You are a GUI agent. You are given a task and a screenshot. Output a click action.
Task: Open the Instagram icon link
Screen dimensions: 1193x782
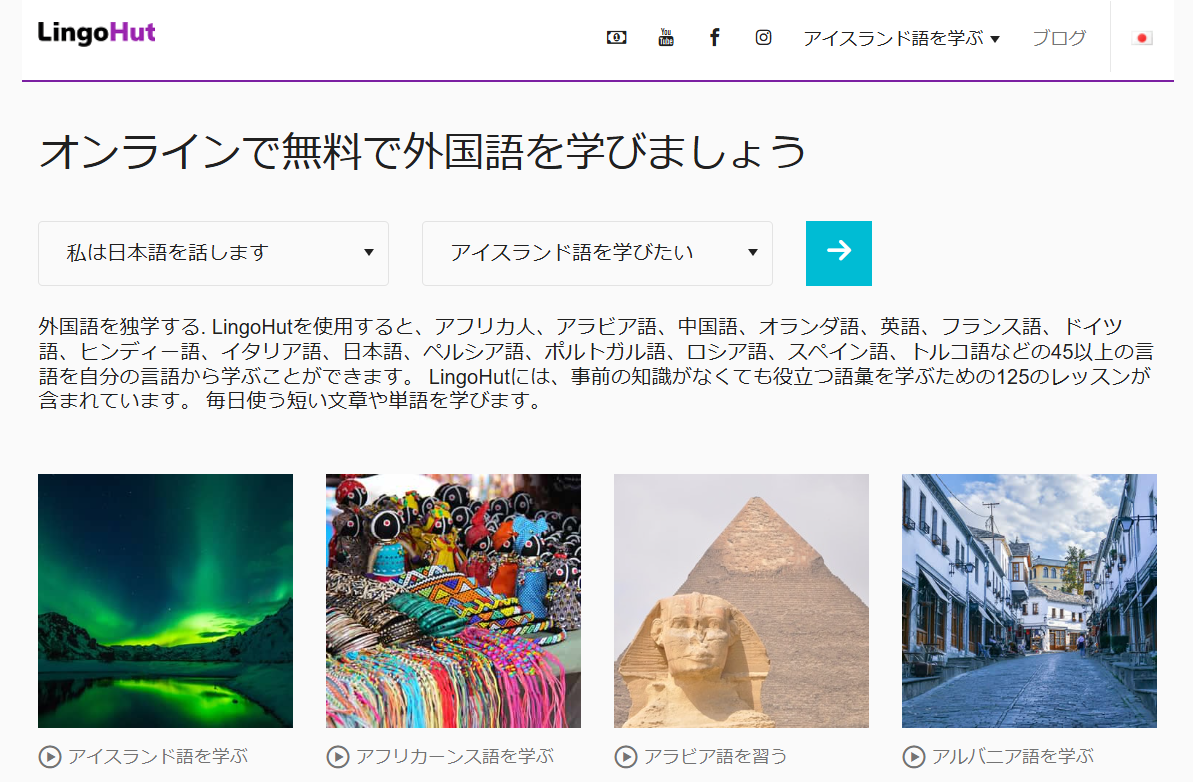point(763,37)
